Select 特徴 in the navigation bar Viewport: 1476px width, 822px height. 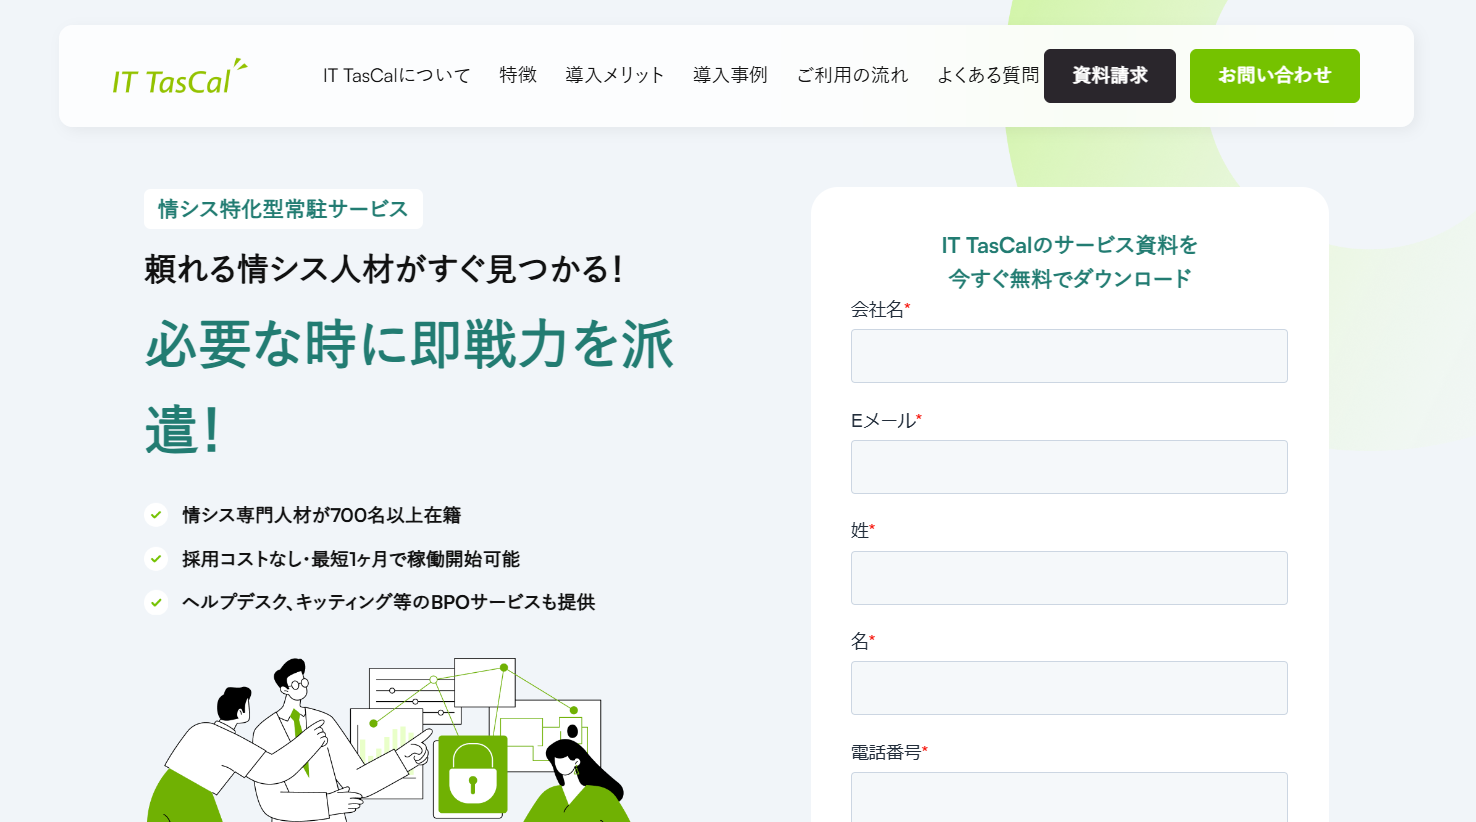(x=518, y=75)
